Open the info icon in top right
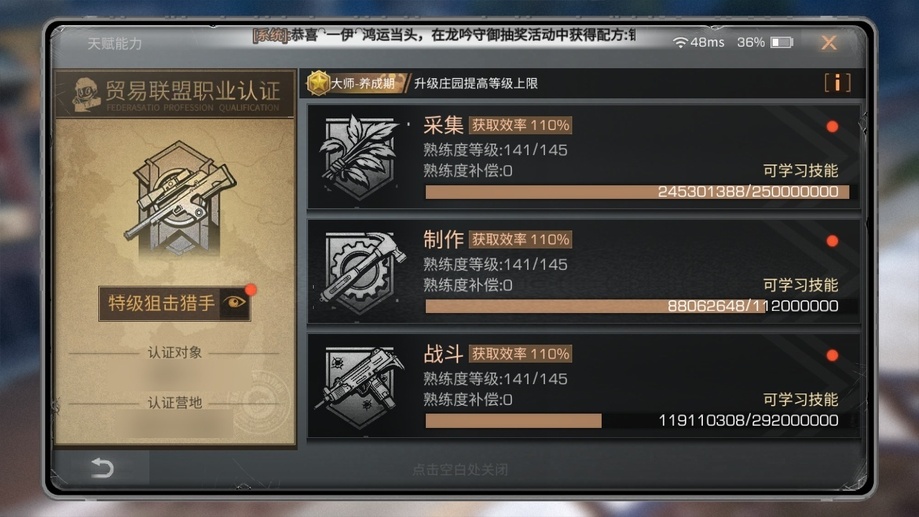 [x=838, y=83]
